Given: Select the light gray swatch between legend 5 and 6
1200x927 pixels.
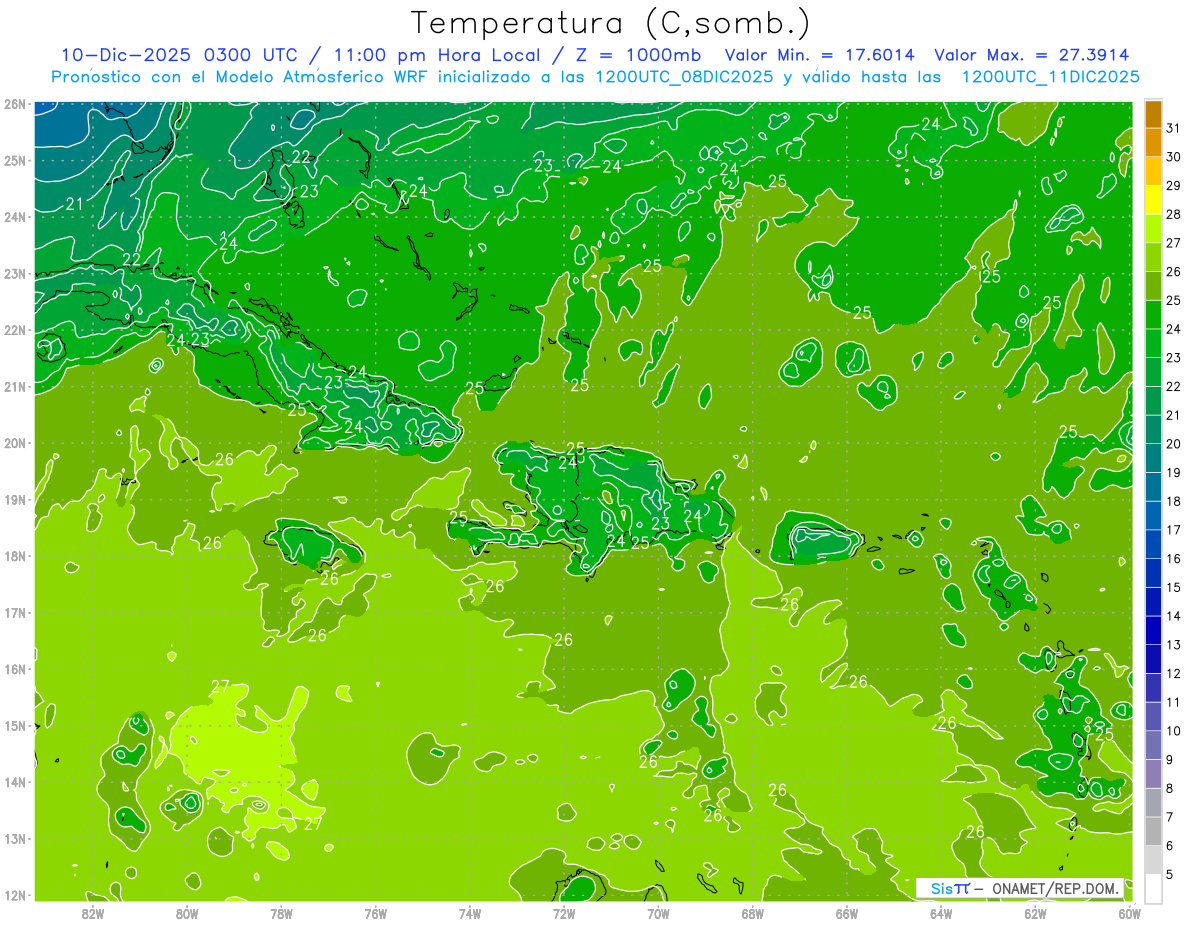Looking at the screenshot, I should click(x=1153, y=859).
